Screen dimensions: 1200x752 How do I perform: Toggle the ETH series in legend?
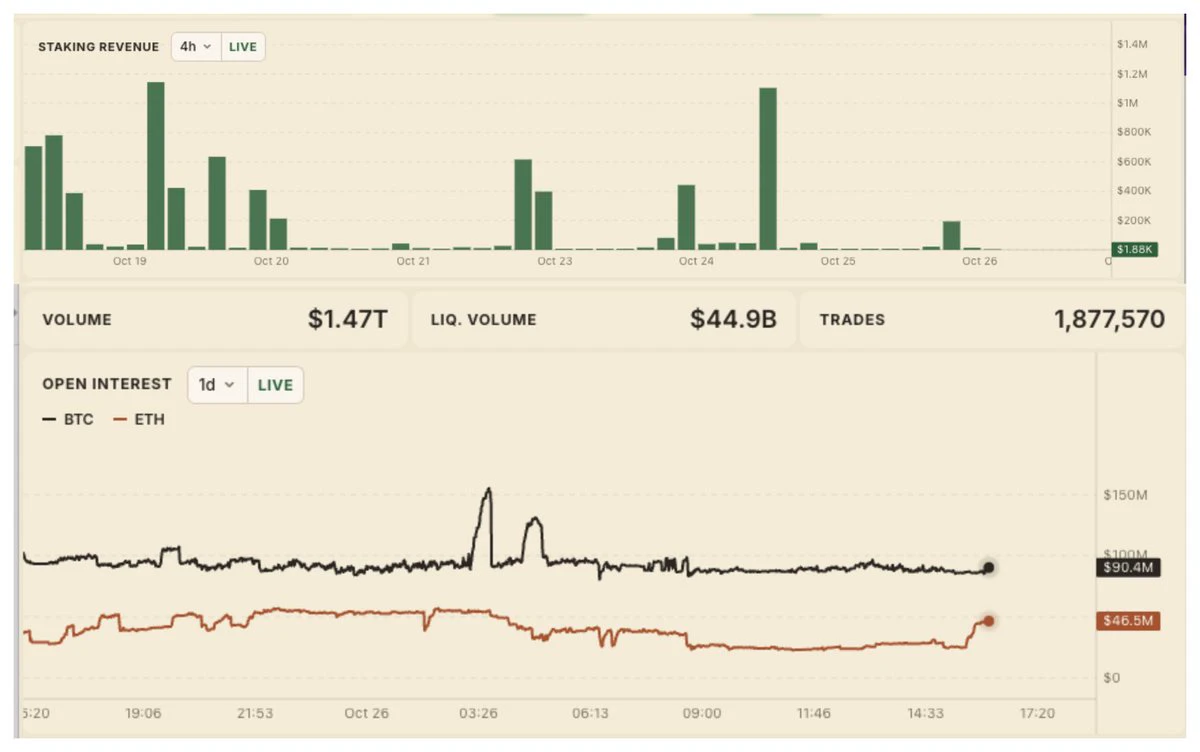[x=139, y=420]
